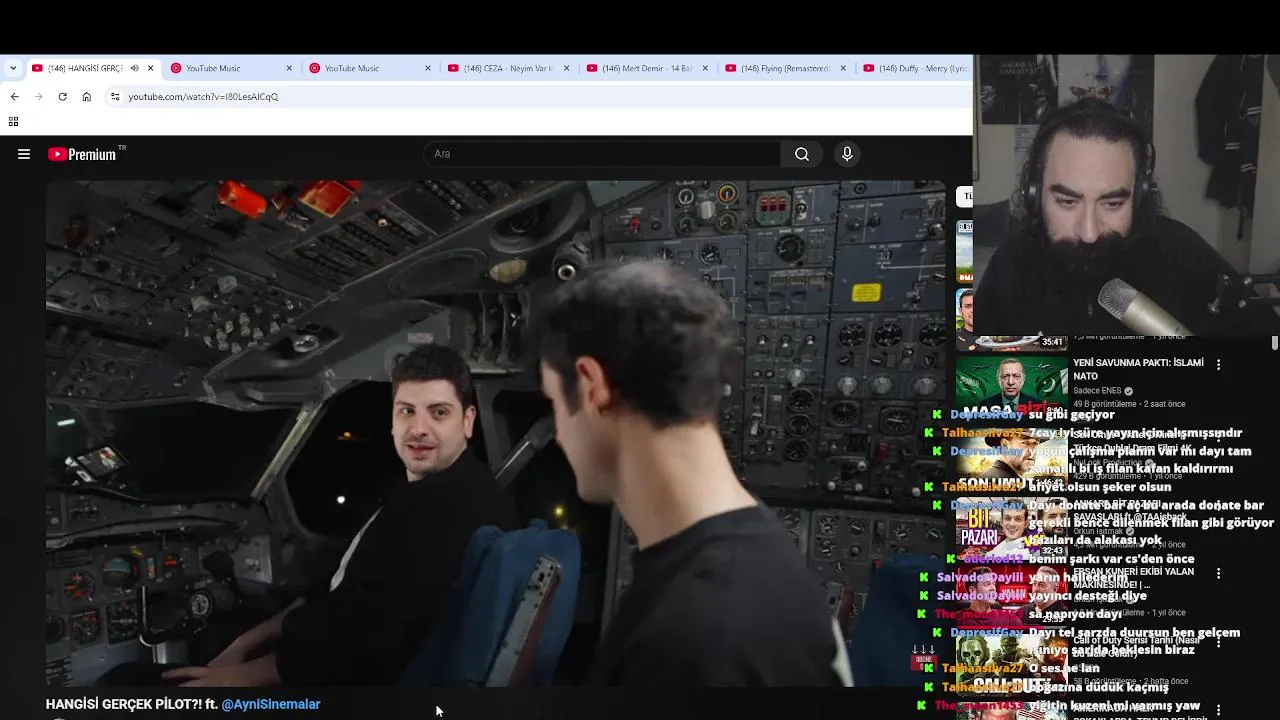Screen dimensions: 1280x720
Task: Focus the youtube.com address bar
Action: point(540,97)
